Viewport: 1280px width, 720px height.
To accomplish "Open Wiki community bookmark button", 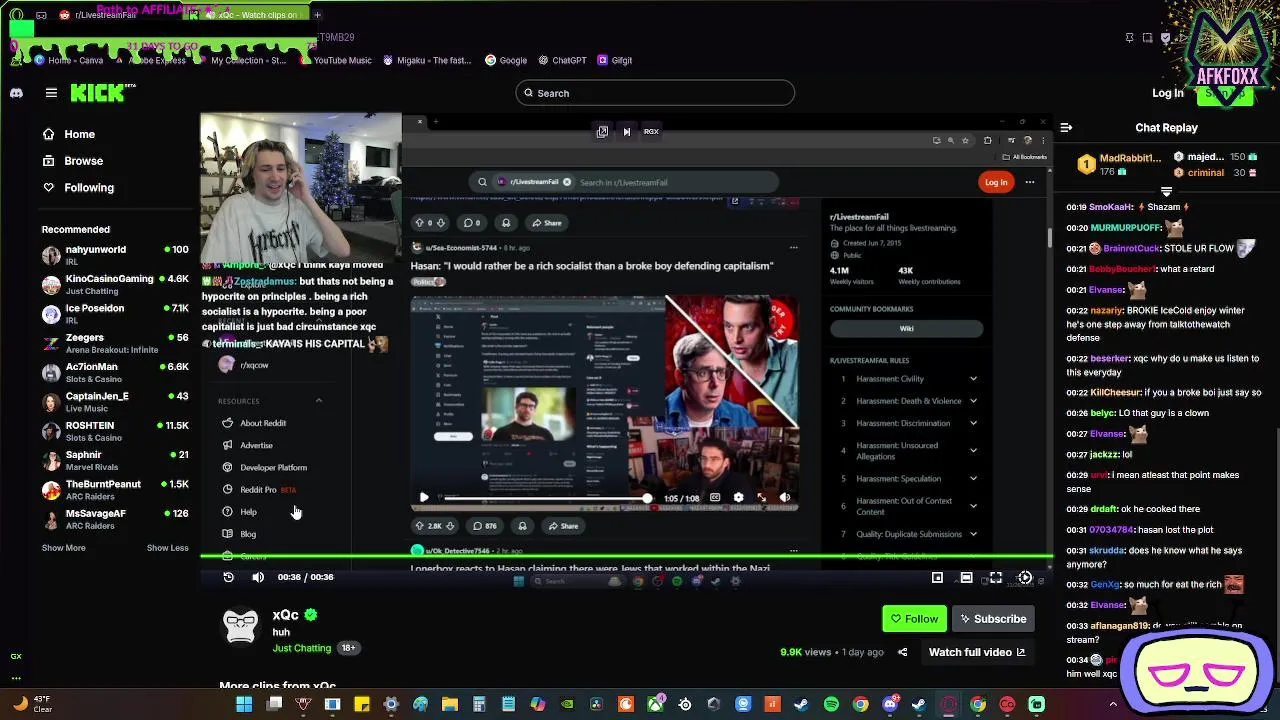I will 906,329.
